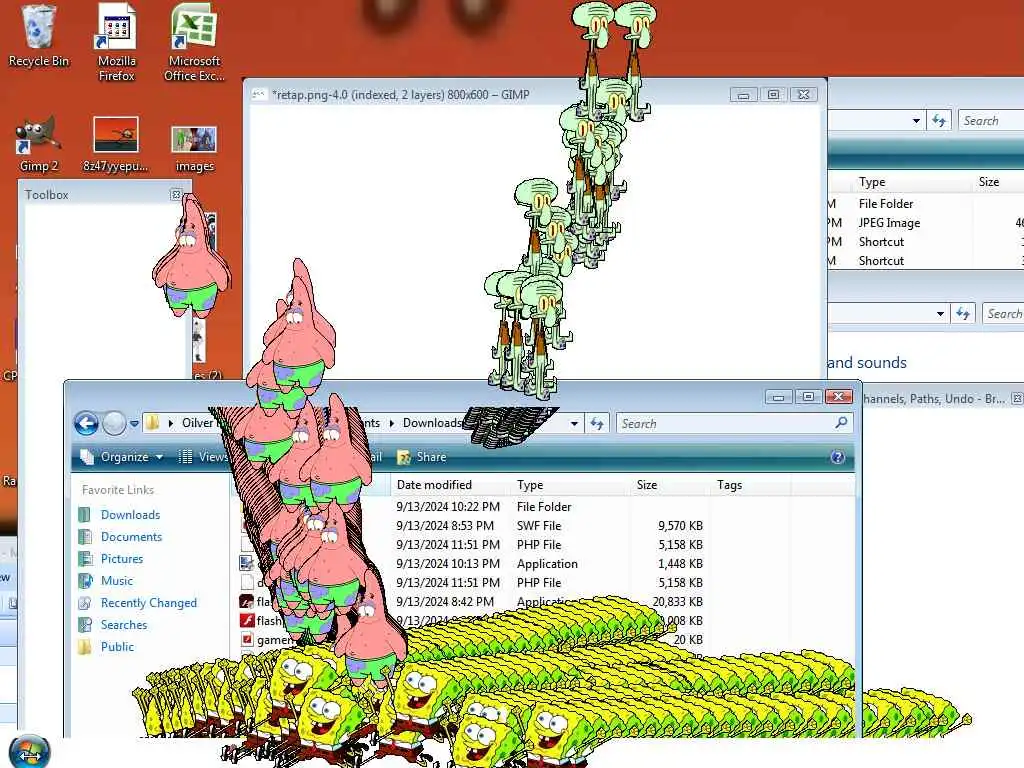1024x768 pixels.
Task: Open Documents in Favorite Links
Action: (x=131, y=537)
